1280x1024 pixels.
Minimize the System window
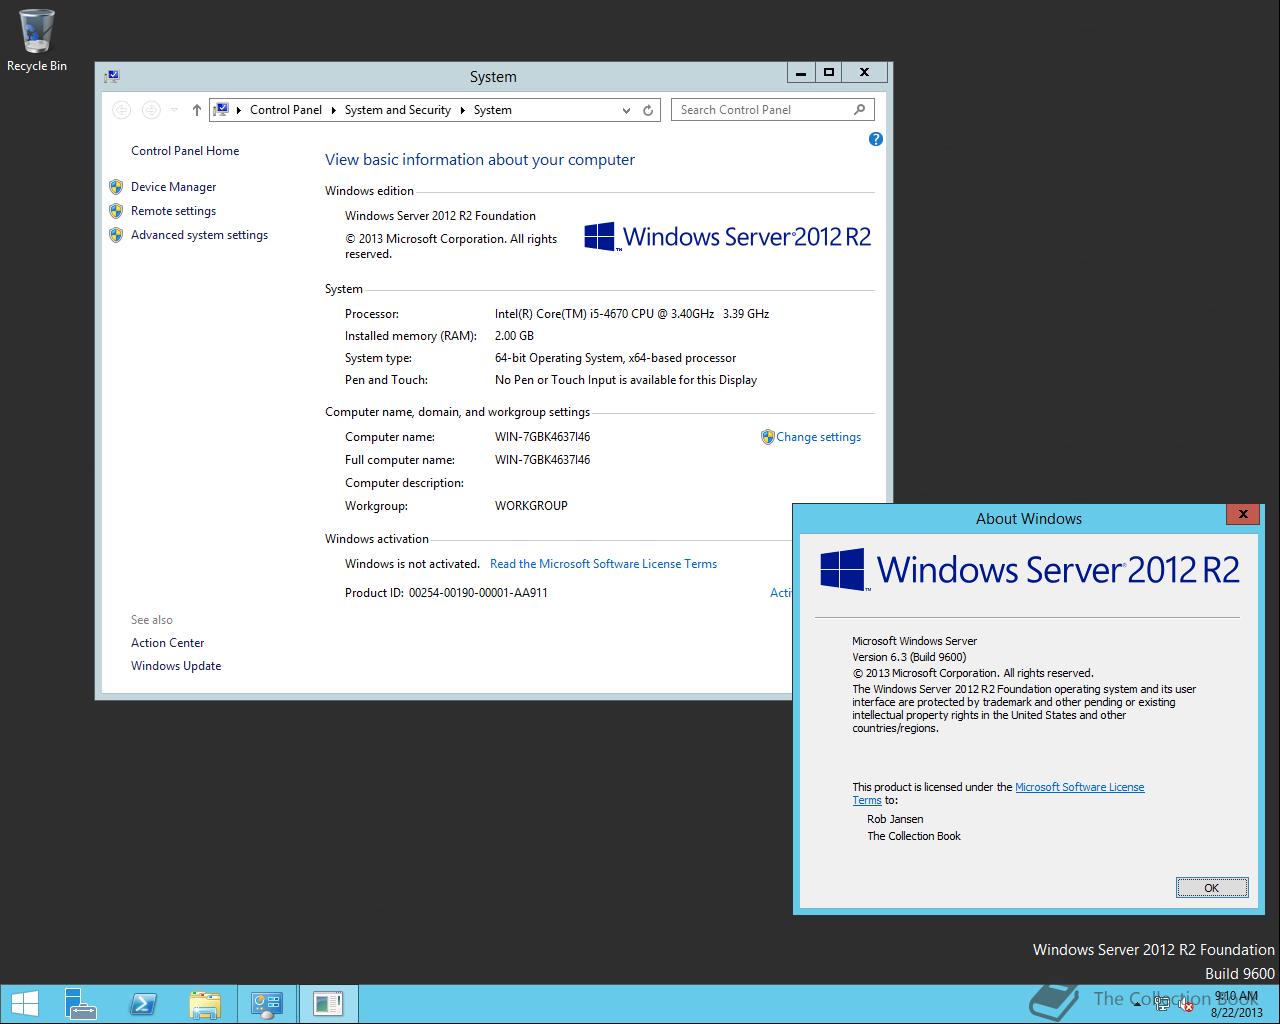[800, 72]
